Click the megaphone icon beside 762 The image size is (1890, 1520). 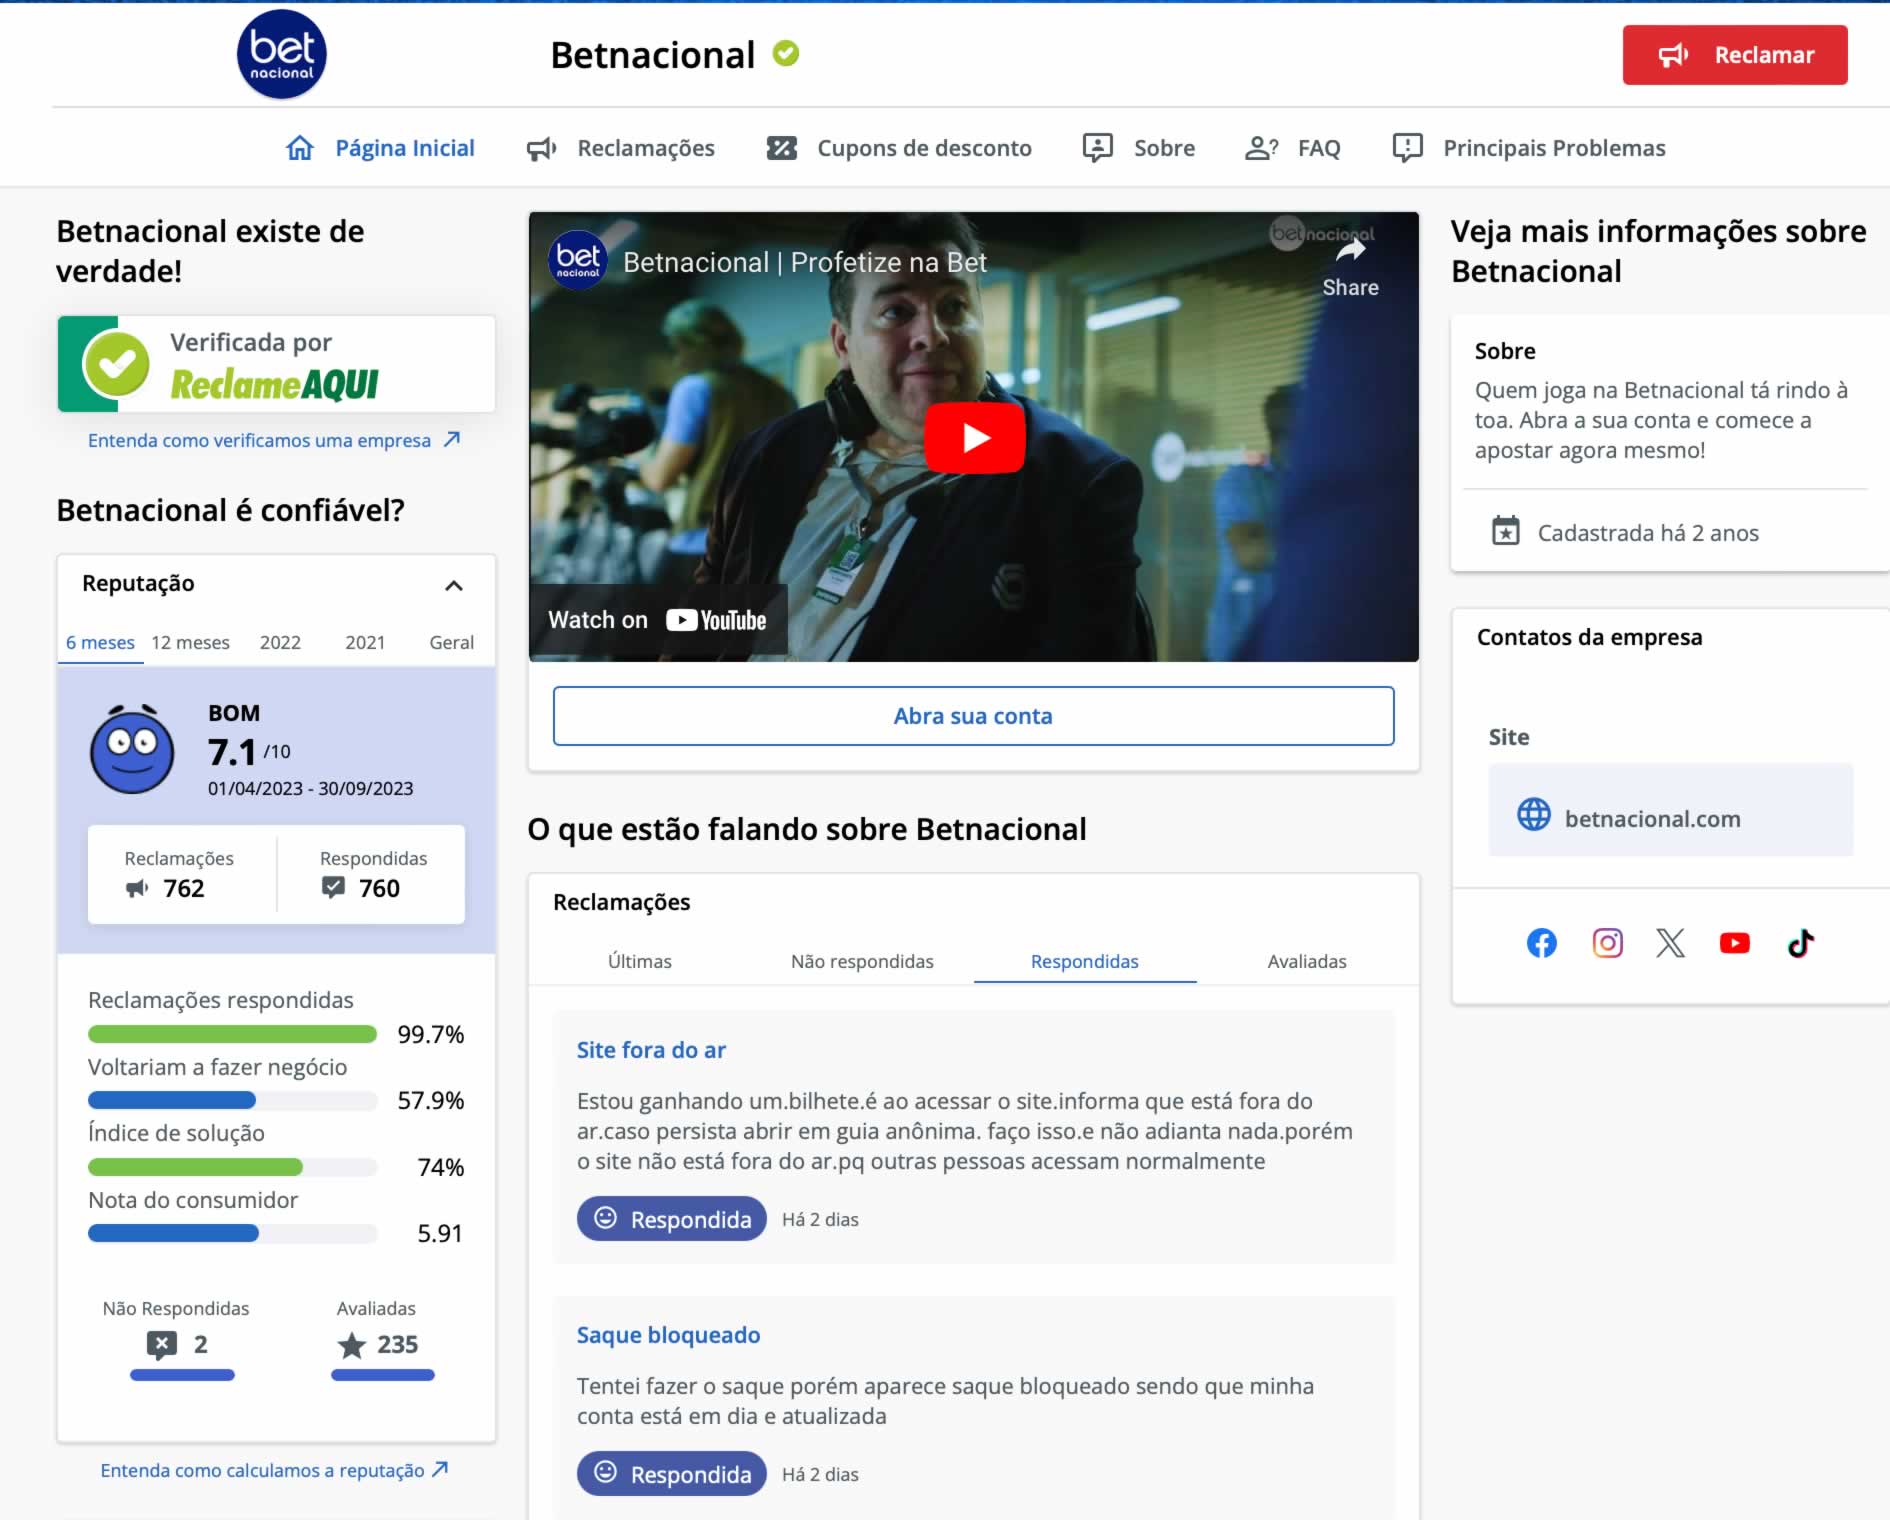click(x=137, y=888)
